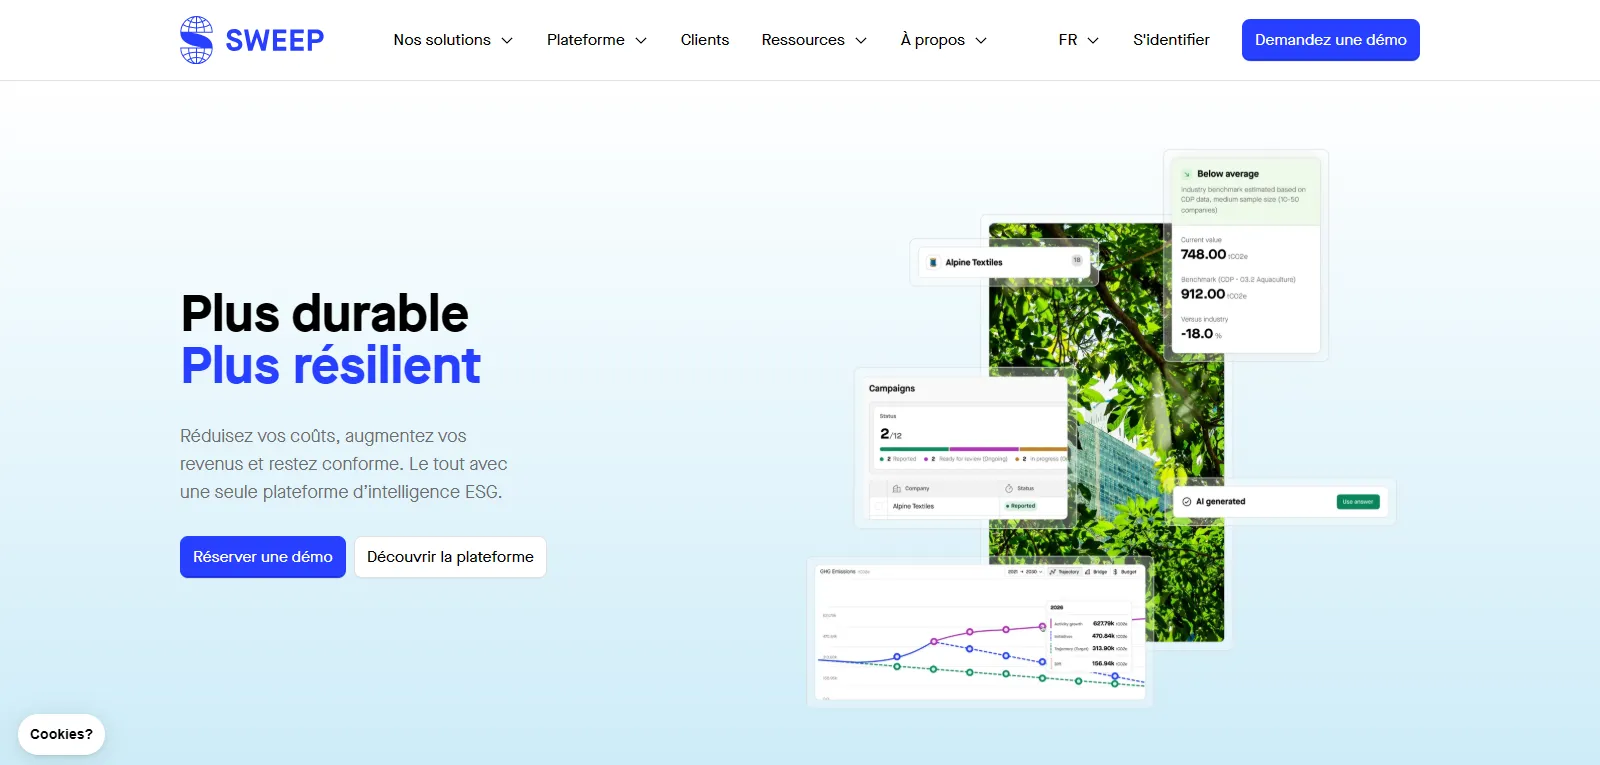1600x765 pixels.
Task: Click the Below average trend icon
Action: (1187, 174)
